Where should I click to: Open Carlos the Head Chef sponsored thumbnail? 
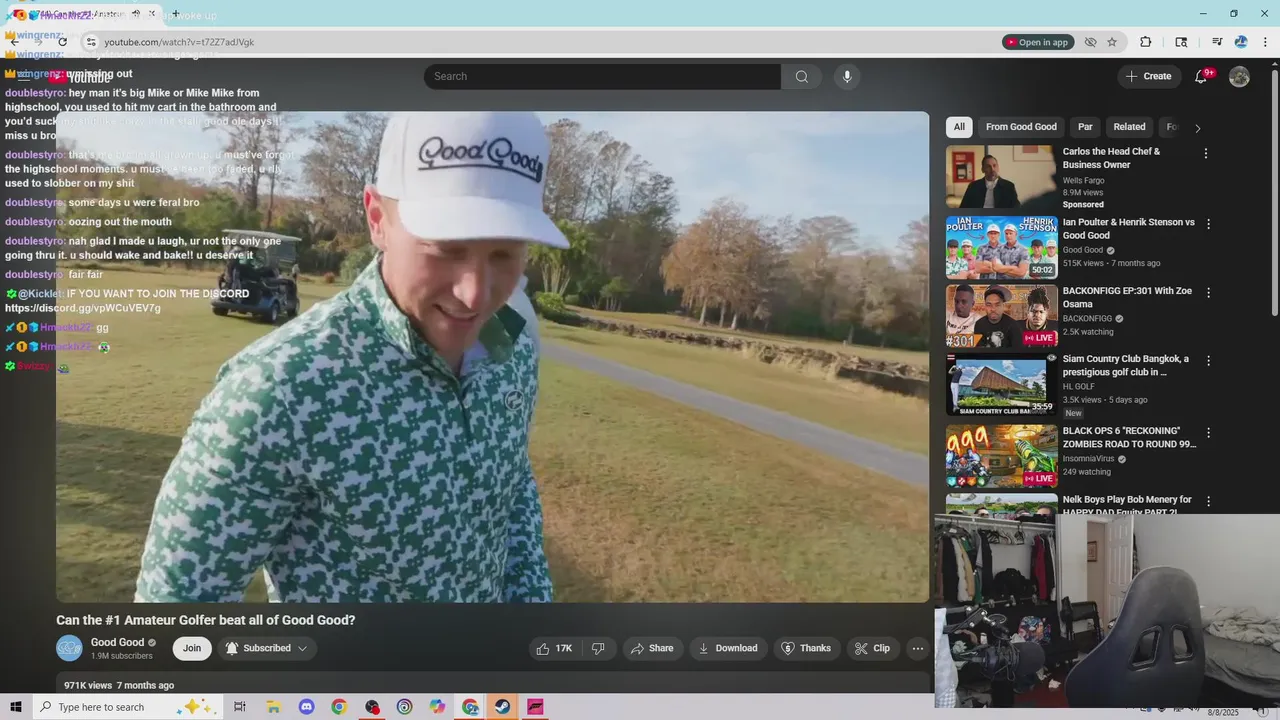coord(1001,177)
